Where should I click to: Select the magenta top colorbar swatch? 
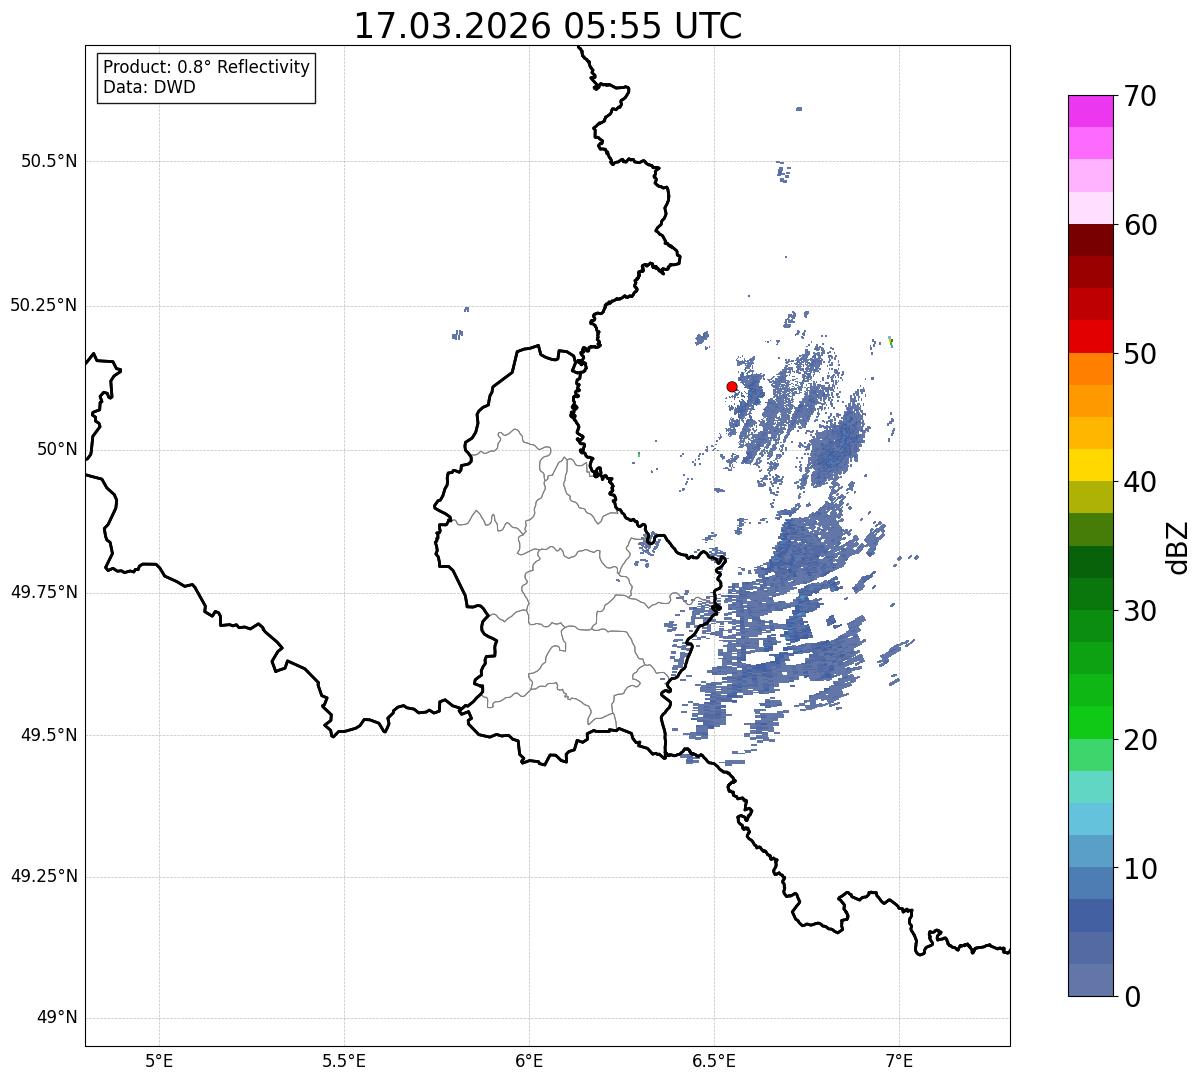tap(1090, 111)
